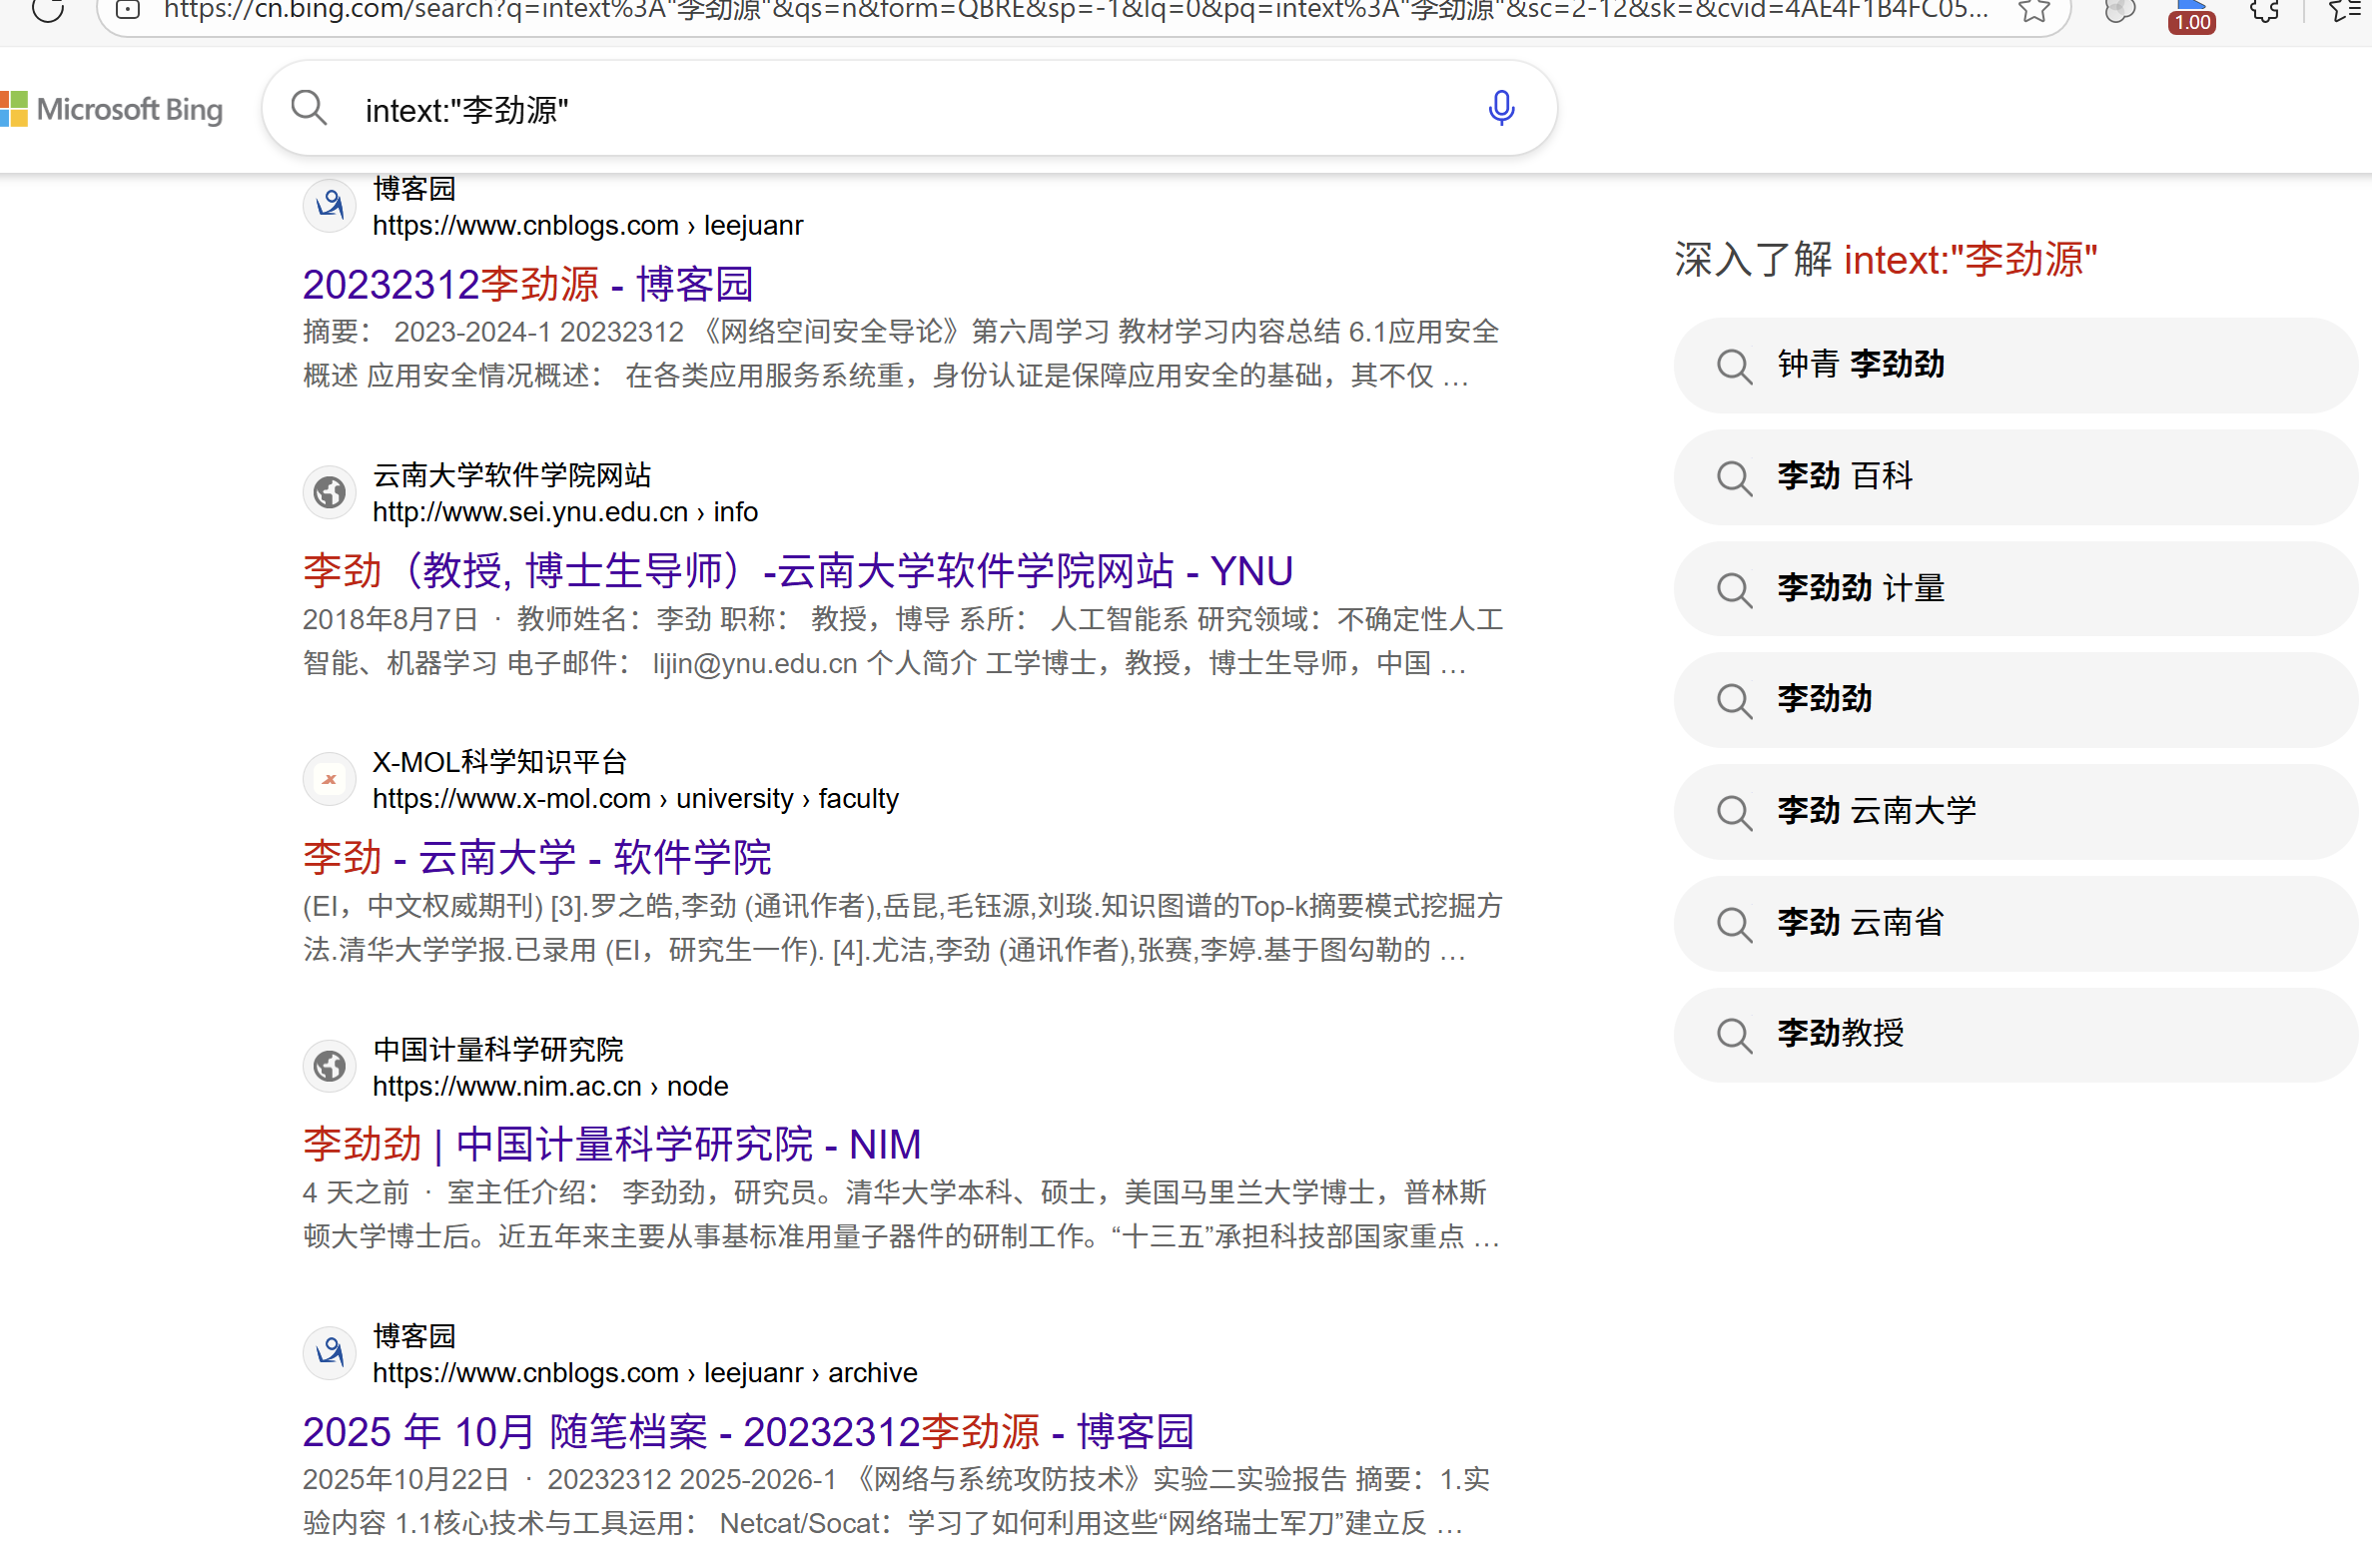The image size is (2372, 1568).
Task: Select related search 李劲 百科
Action: tap(1844, 476)
